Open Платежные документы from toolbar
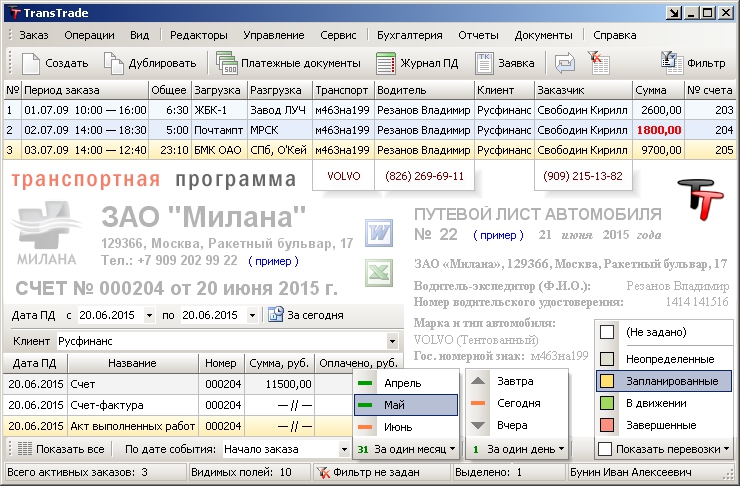This screenshot has width=740, height=486. coord(227,63)
